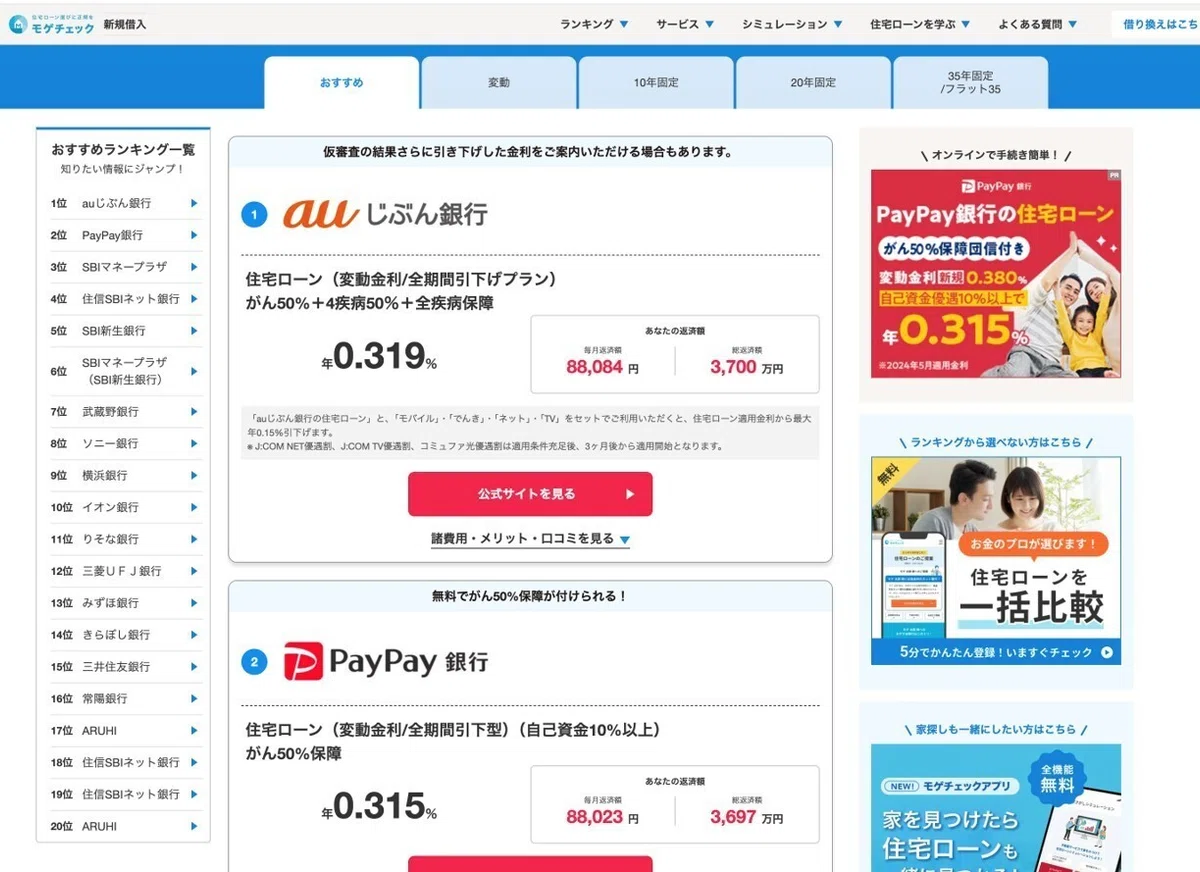Screen dimensions: 1200x872
Task: Click arrow icon beside 13位 みずほ銀行
Action: coord(194,603)
